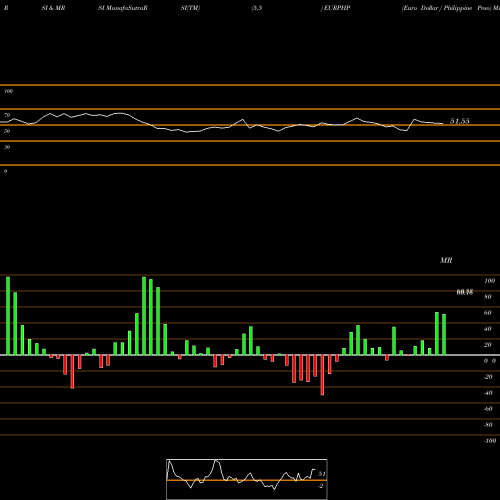Click the '-40' label on MR right axis
The width and height of the screenshot is (500, 500).
coord(488,393)
